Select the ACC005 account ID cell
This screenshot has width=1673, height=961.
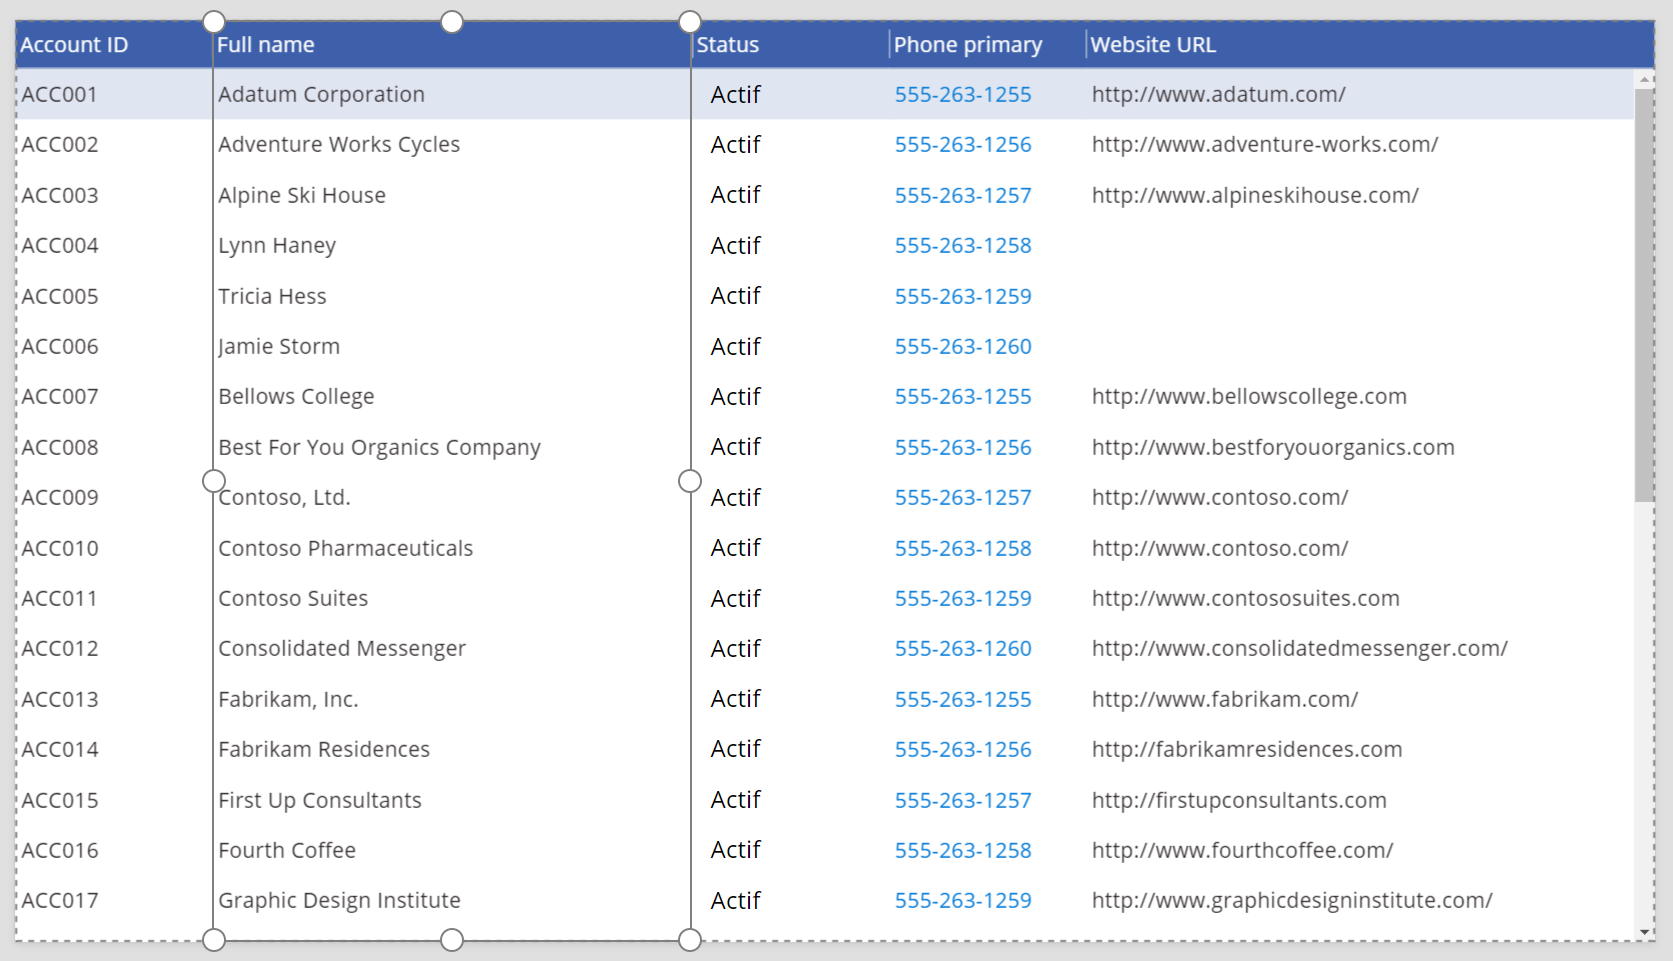point(60,297)
